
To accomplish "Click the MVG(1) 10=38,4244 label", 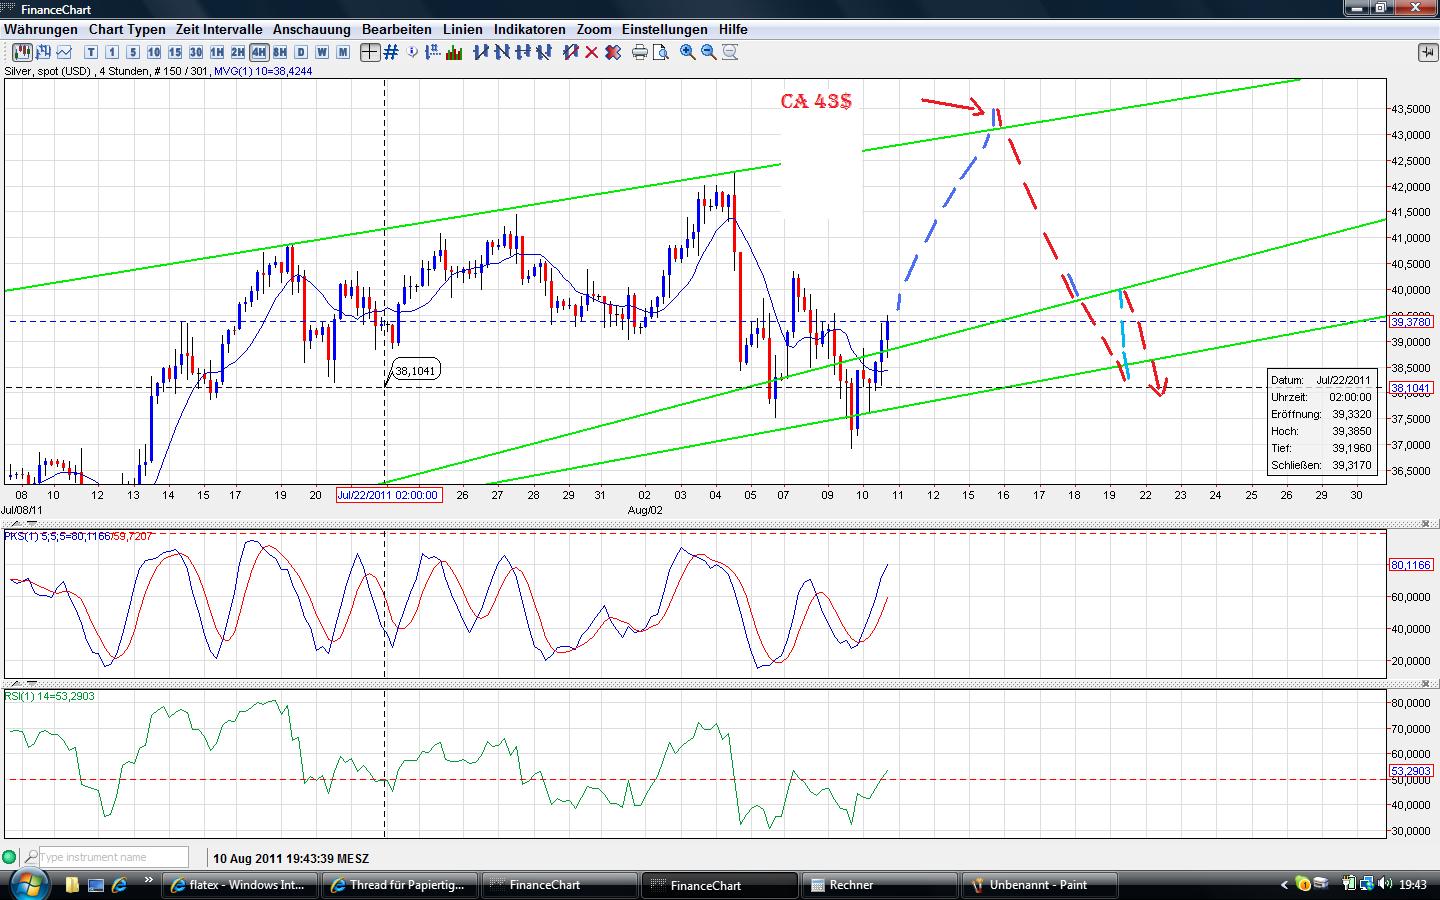I will (263, 72).
